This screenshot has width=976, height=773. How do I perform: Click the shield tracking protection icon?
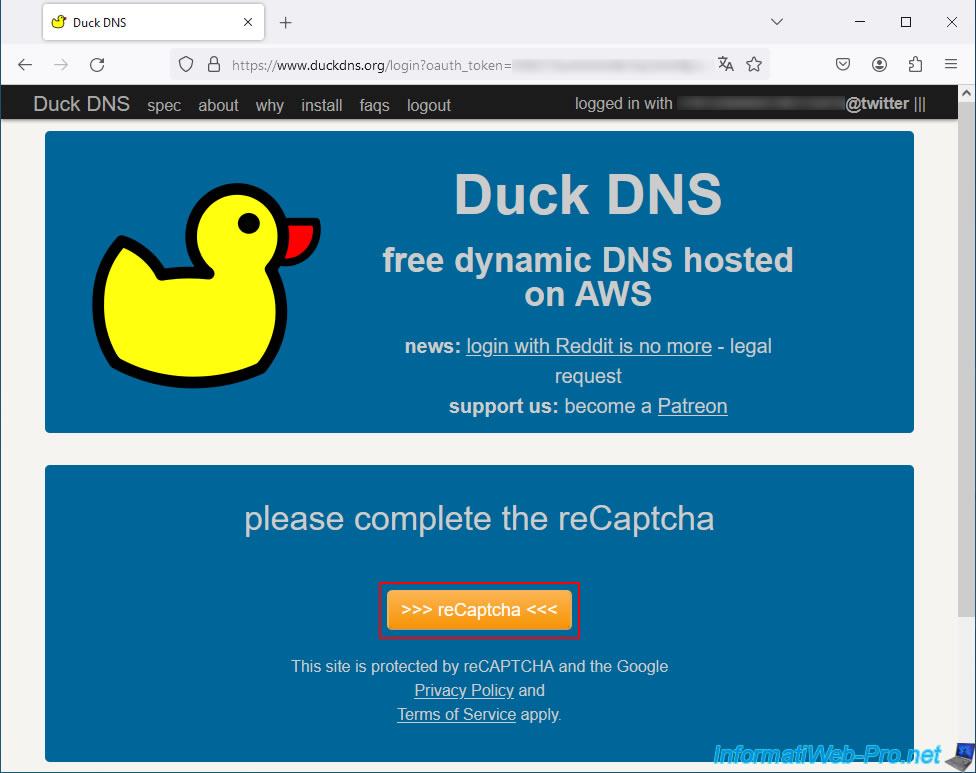tap(186, 64)
